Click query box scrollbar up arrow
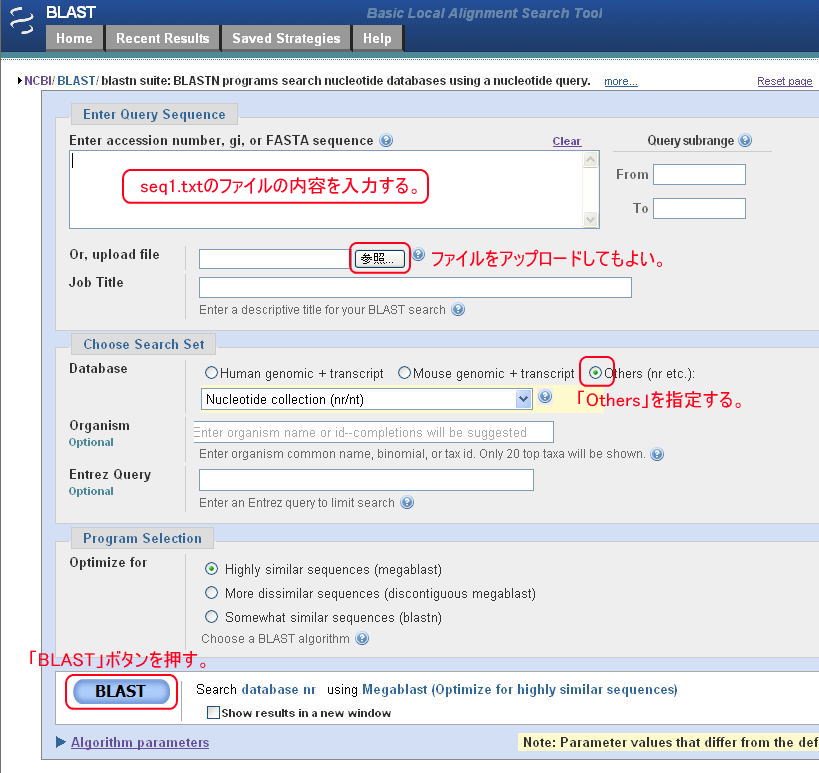 [x=591, y=159]
